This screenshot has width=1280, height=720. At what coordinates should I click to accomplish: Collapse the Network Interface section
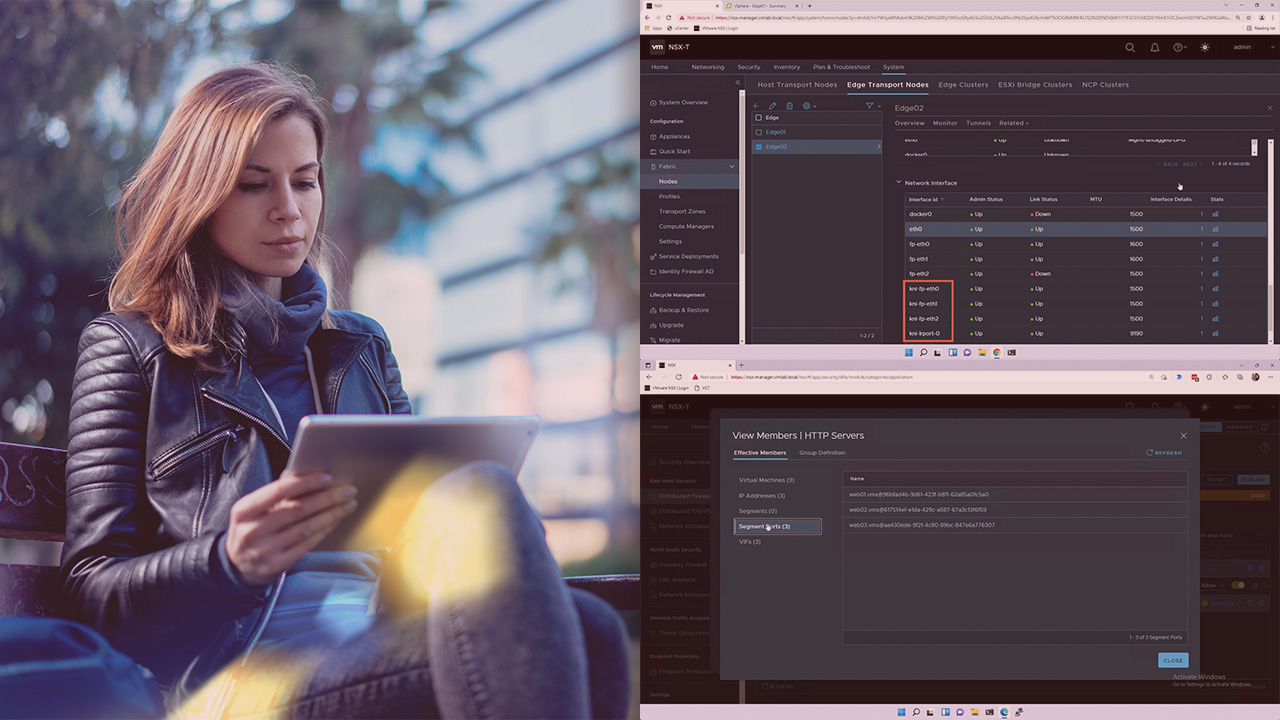click(898, 183)
